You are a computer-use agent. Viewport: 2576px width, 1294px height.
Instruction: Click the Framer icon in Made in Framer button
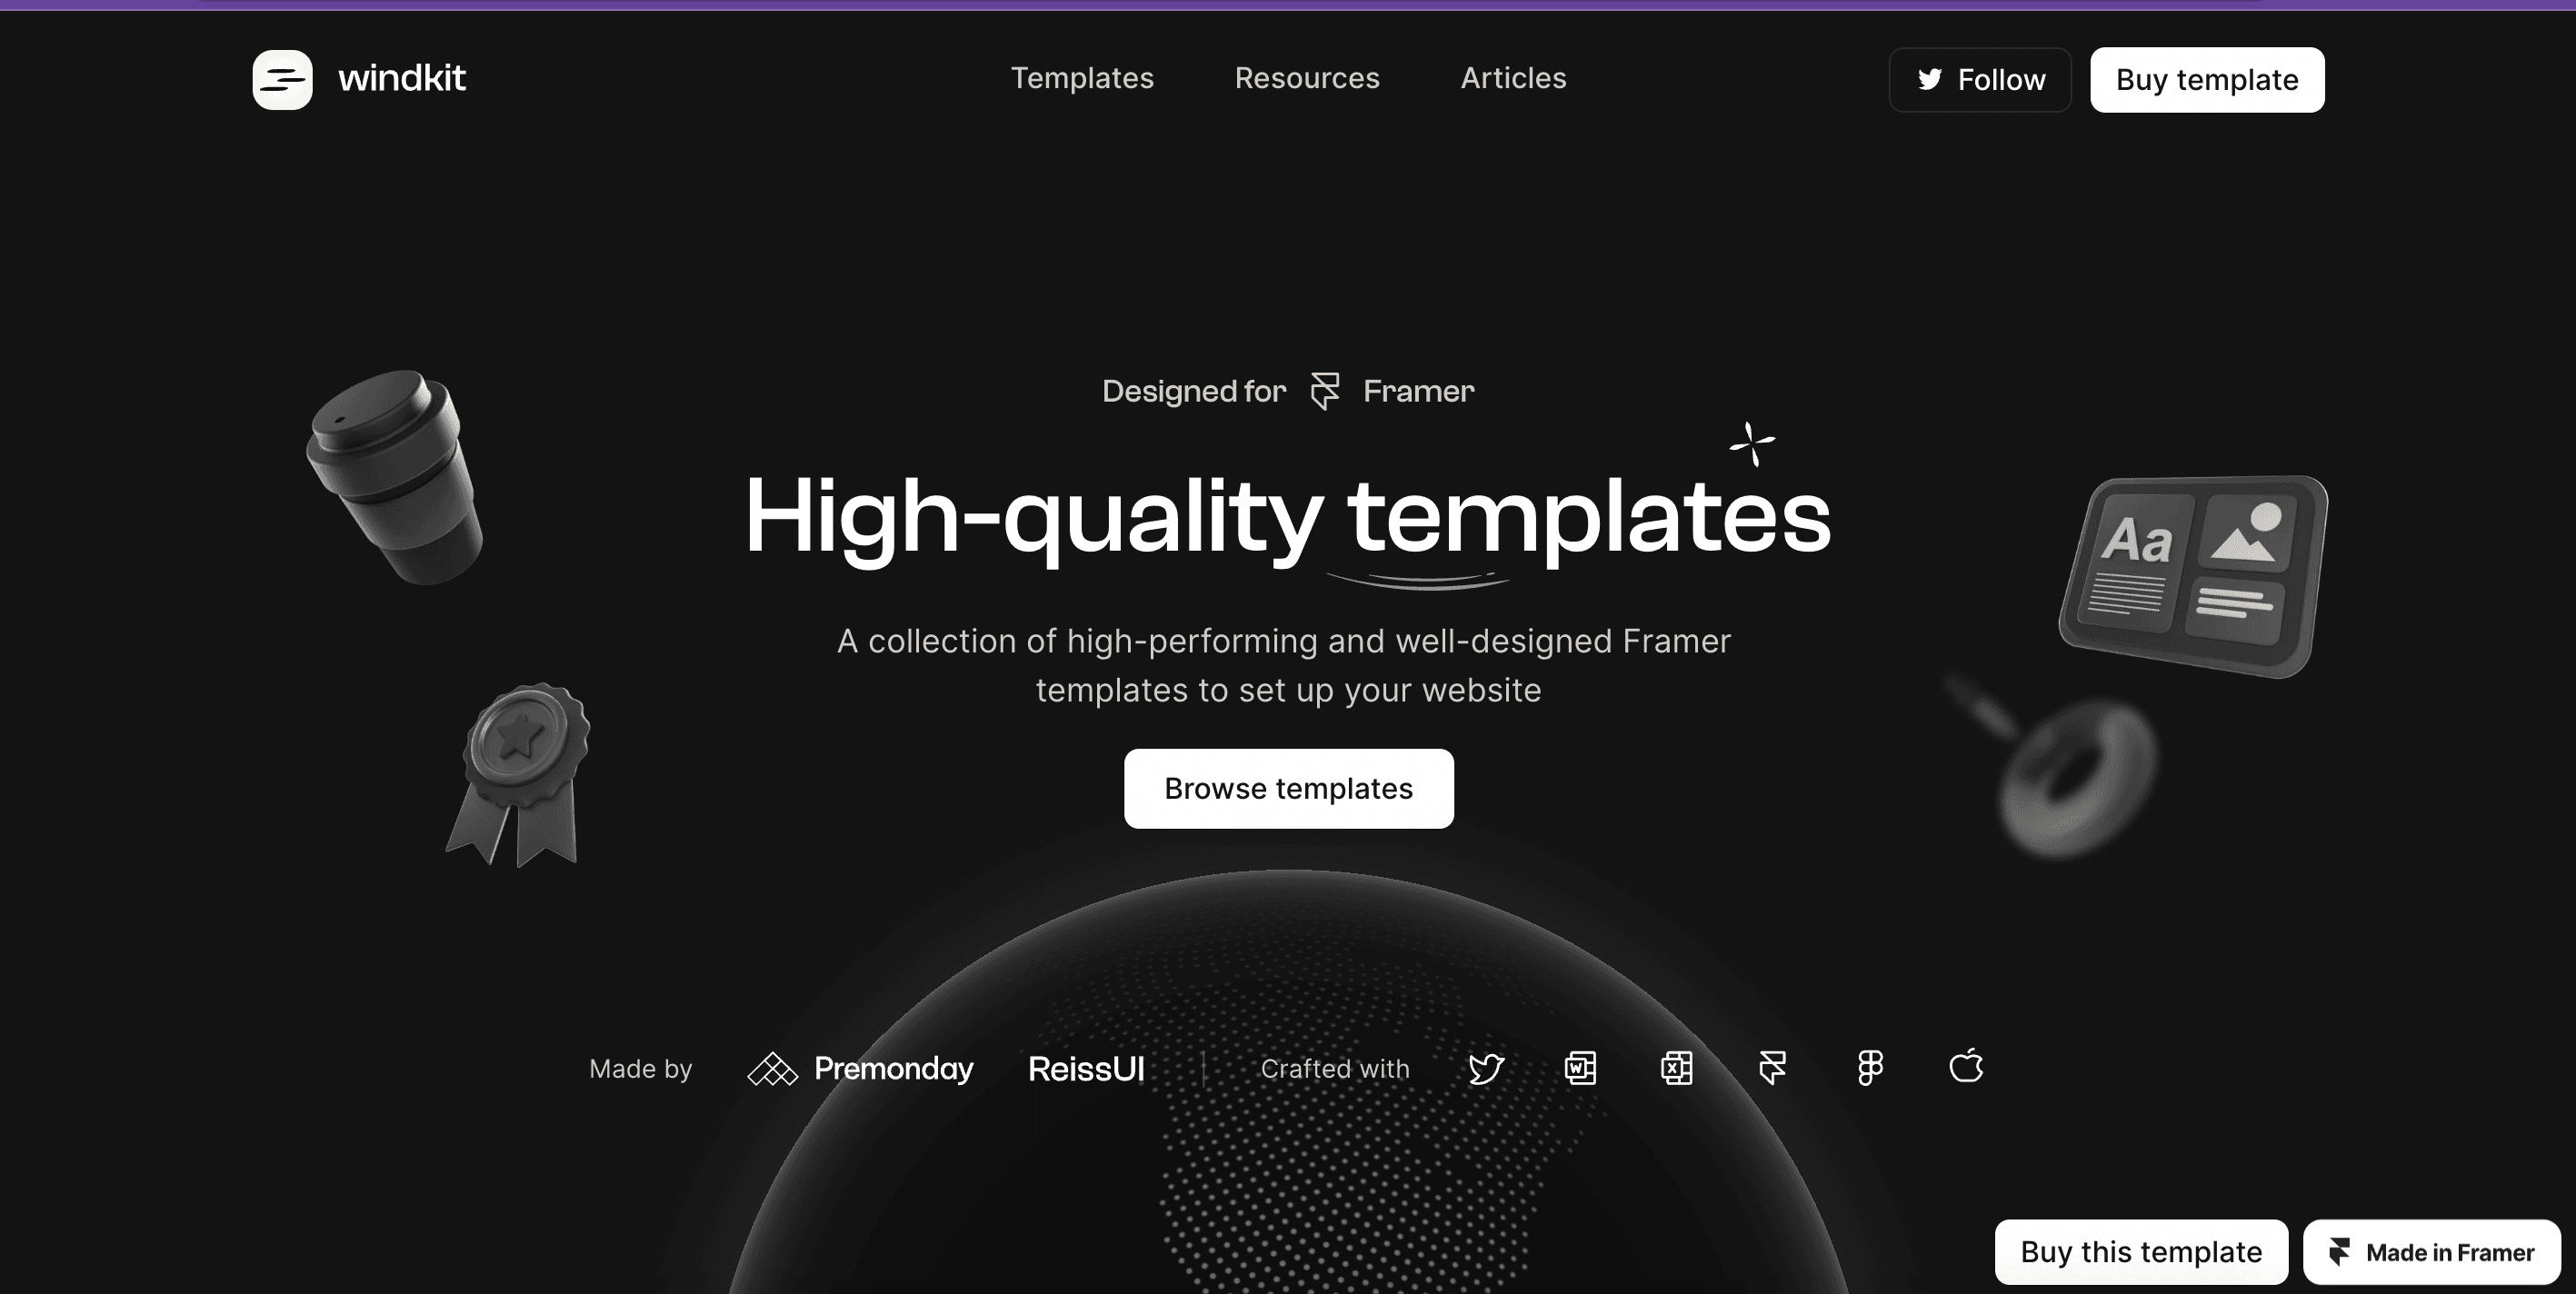point(2341,1249)
